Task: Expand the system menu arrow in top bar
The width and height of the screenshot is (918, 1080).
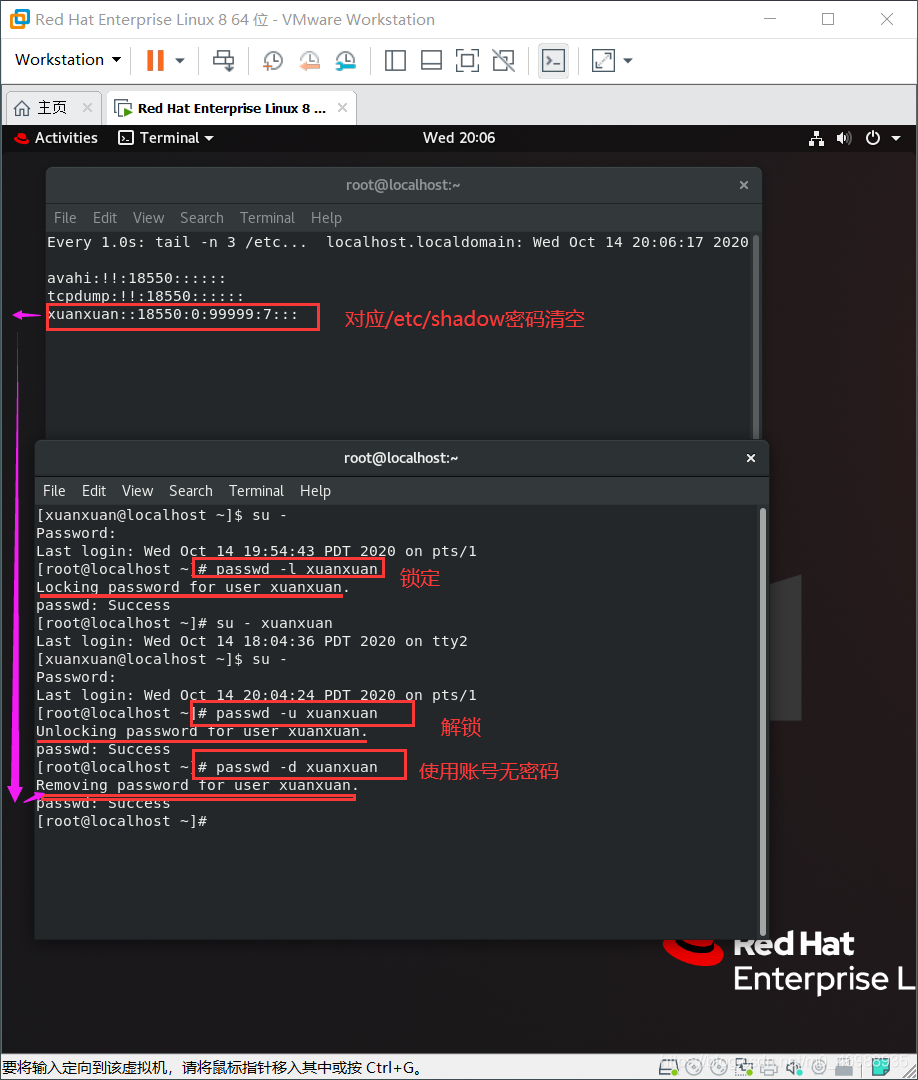Action: 896,138
